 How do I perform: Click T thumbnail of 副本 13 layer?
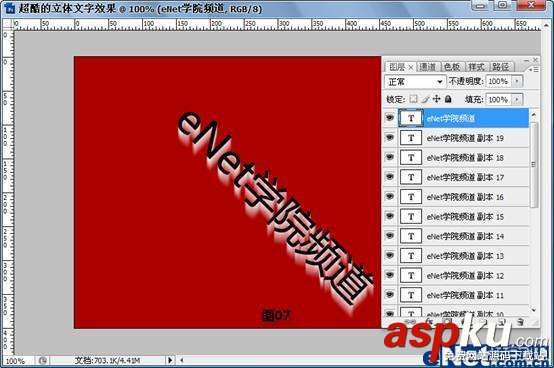[411, 256]
